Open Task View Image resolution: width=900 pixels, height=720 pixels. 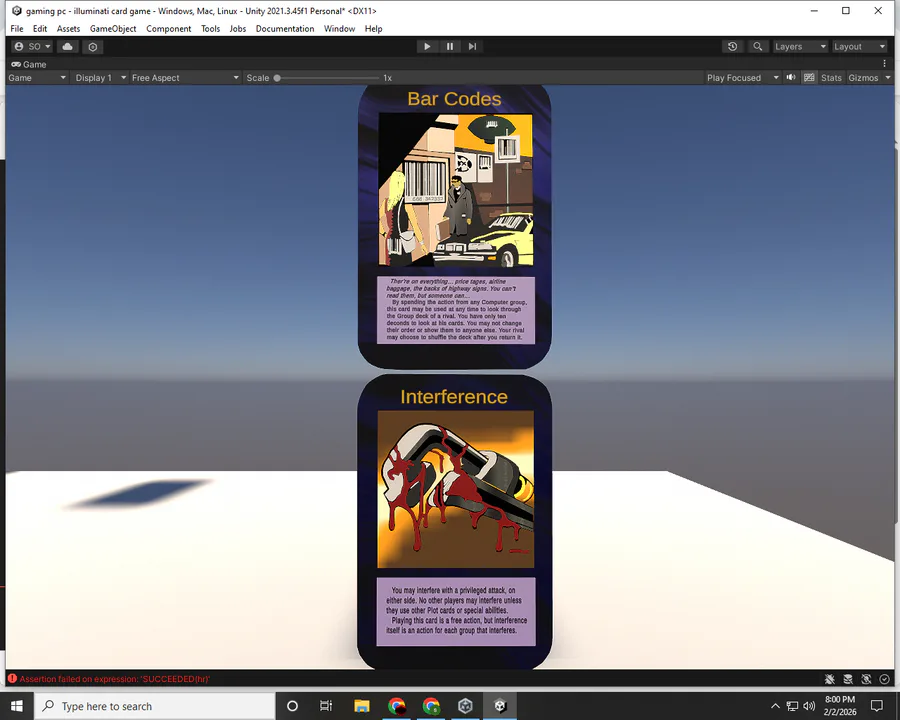tap(326, 706)
